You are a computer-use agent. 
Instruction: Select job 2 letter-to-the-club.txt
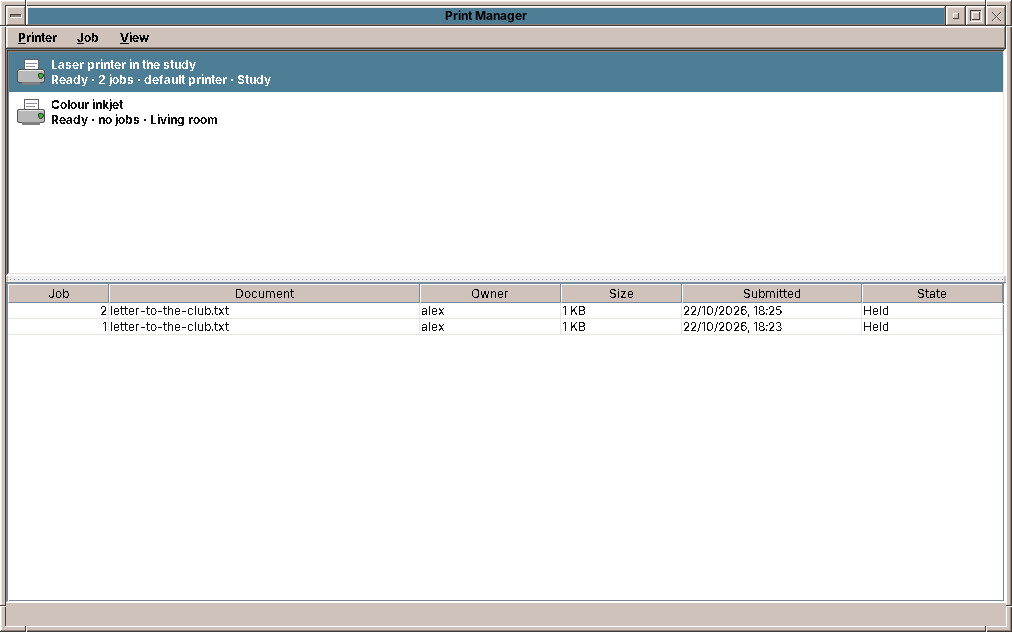coord(505,311)
